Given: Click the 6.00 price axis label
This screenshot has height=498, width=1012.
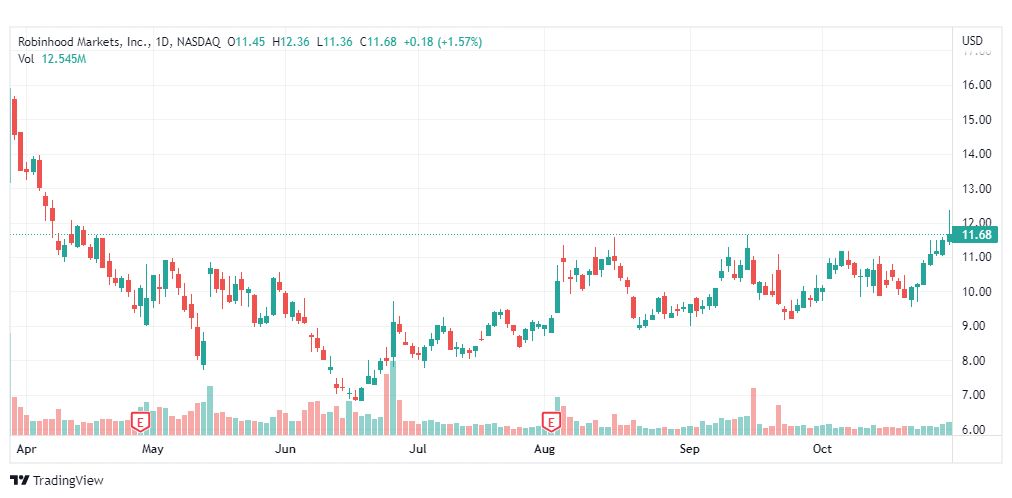Looking at the screenshot, I should pos(976,430).
